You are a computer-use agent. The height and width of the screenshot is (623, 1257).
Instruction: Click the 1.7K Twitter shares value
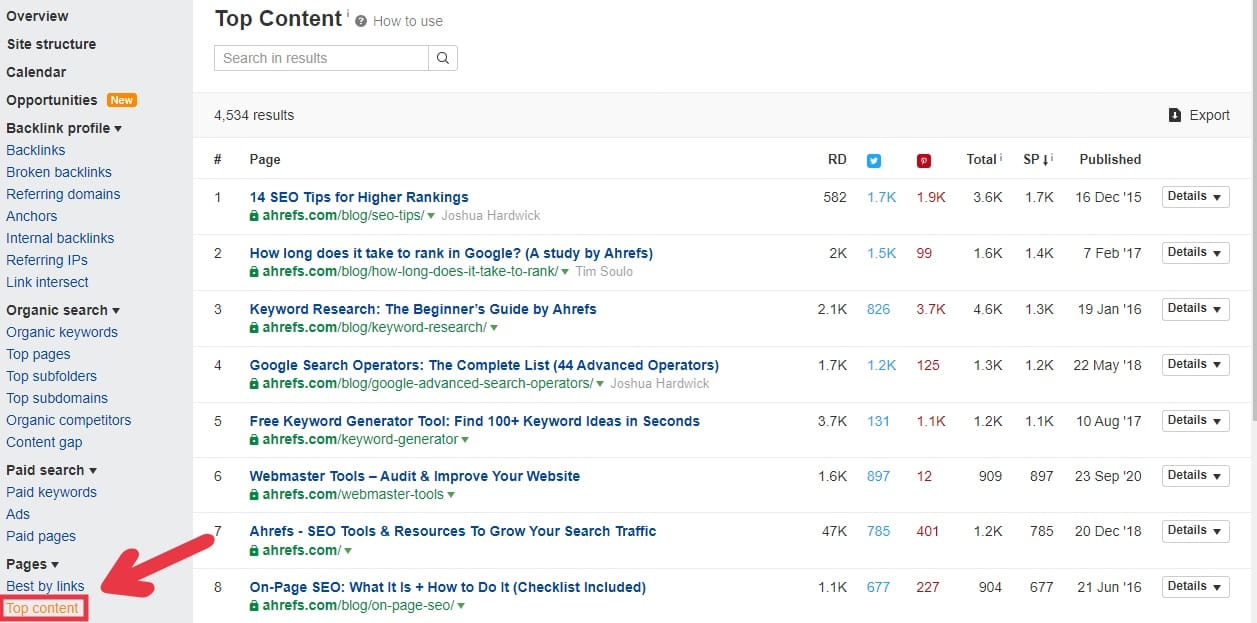tap(882, 197)
